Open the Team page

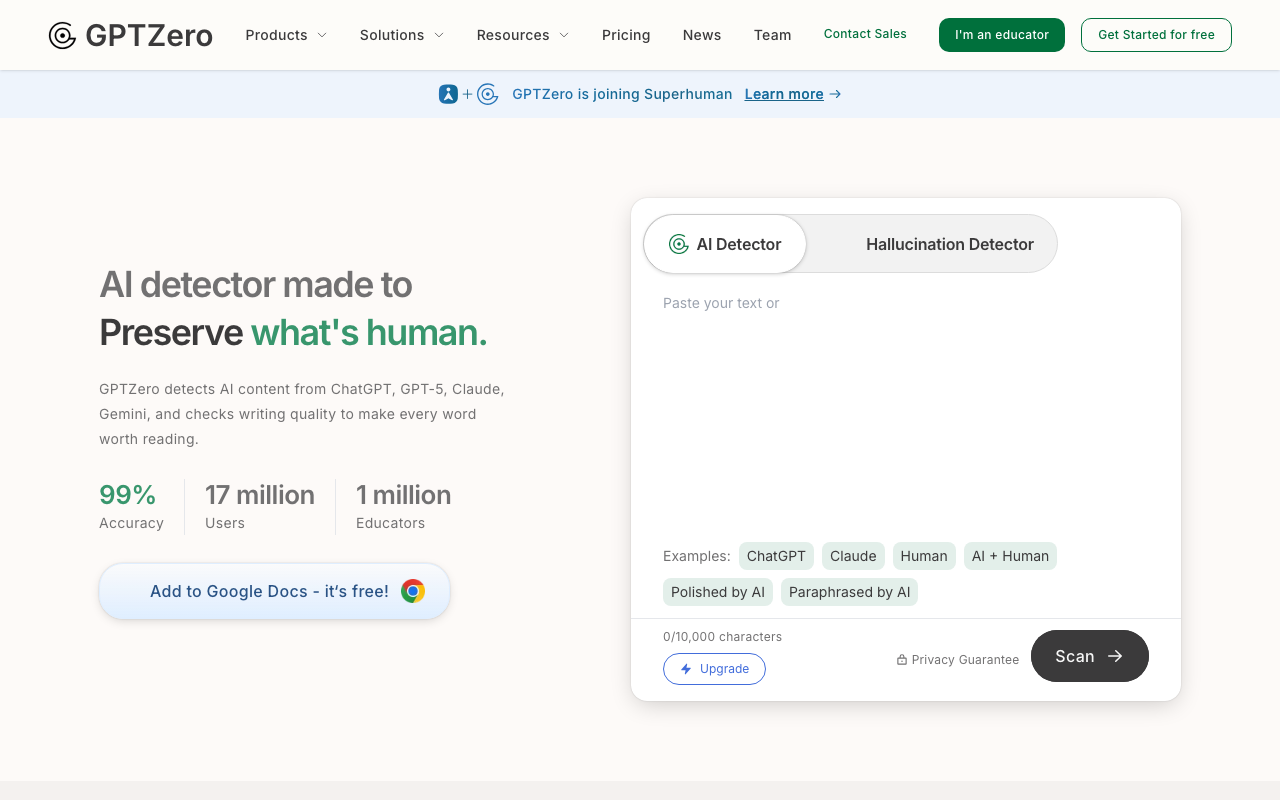pyautogui.click(x=772, y=35)
